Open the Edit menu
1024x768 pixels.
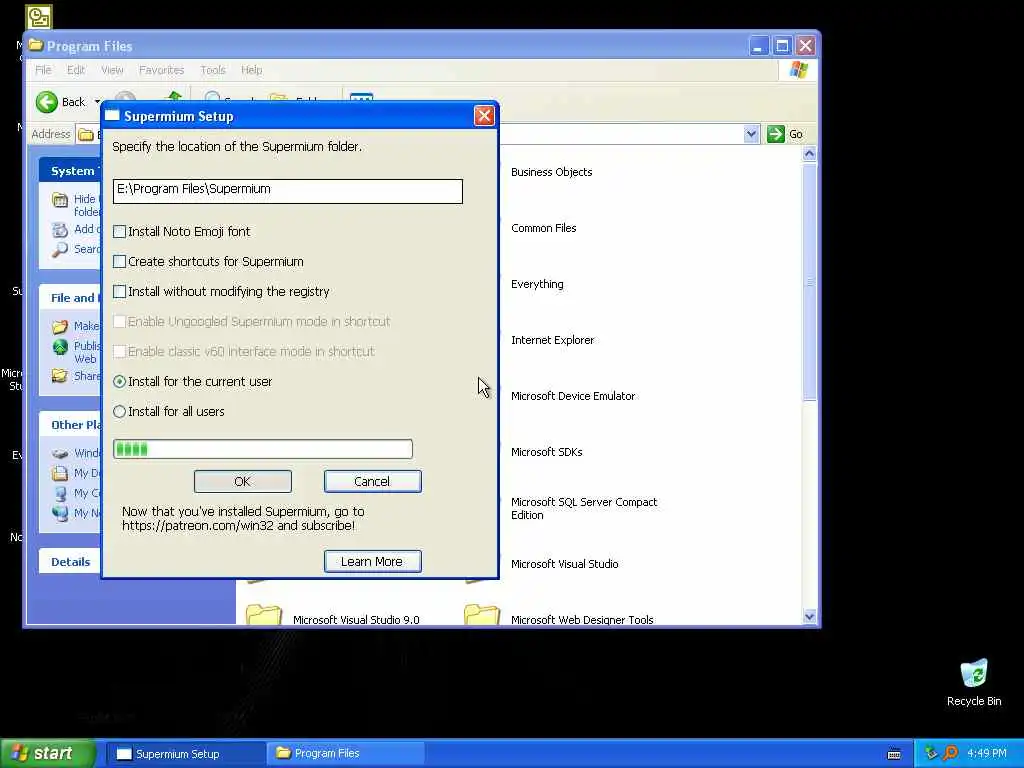coord(76,70)
